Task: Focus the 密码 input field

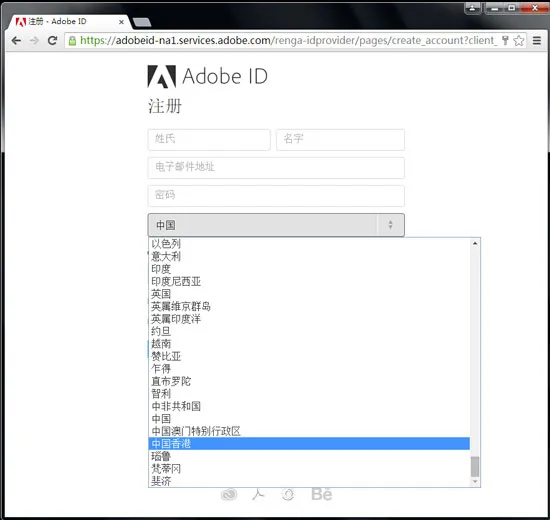Action: tap(276, 196)
